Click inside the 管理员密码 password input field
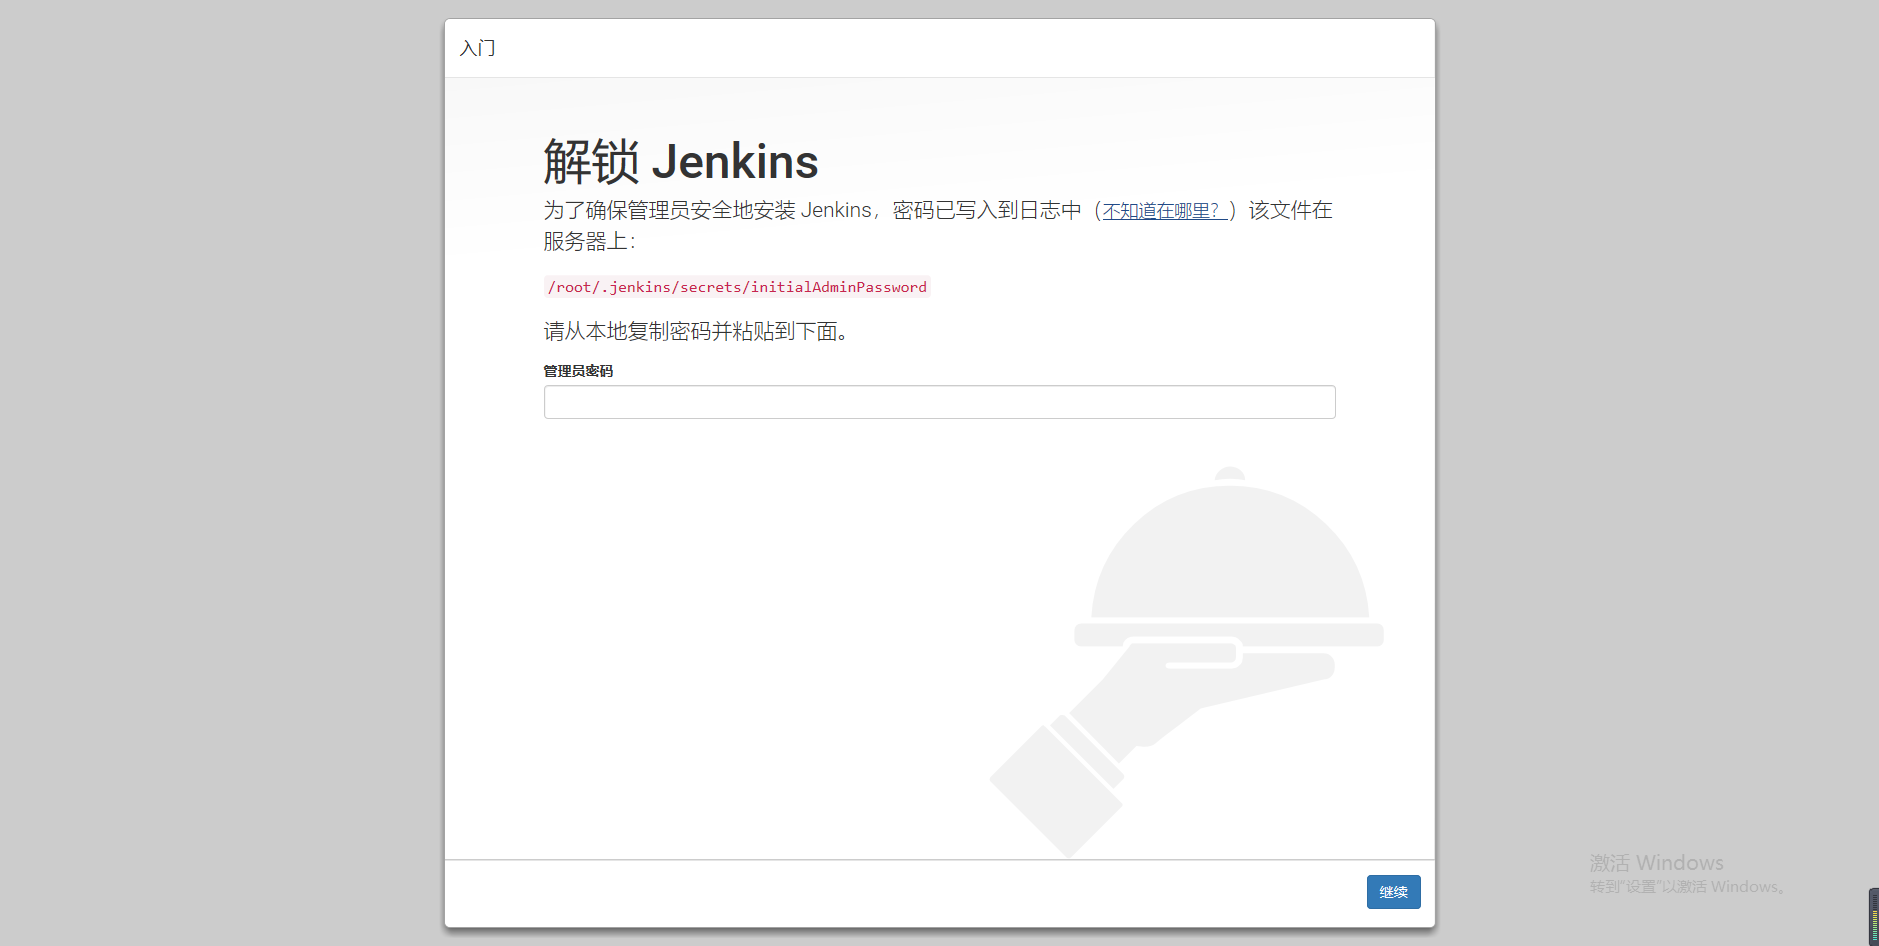The image size is (1879, 946). [x=939, y=401]
